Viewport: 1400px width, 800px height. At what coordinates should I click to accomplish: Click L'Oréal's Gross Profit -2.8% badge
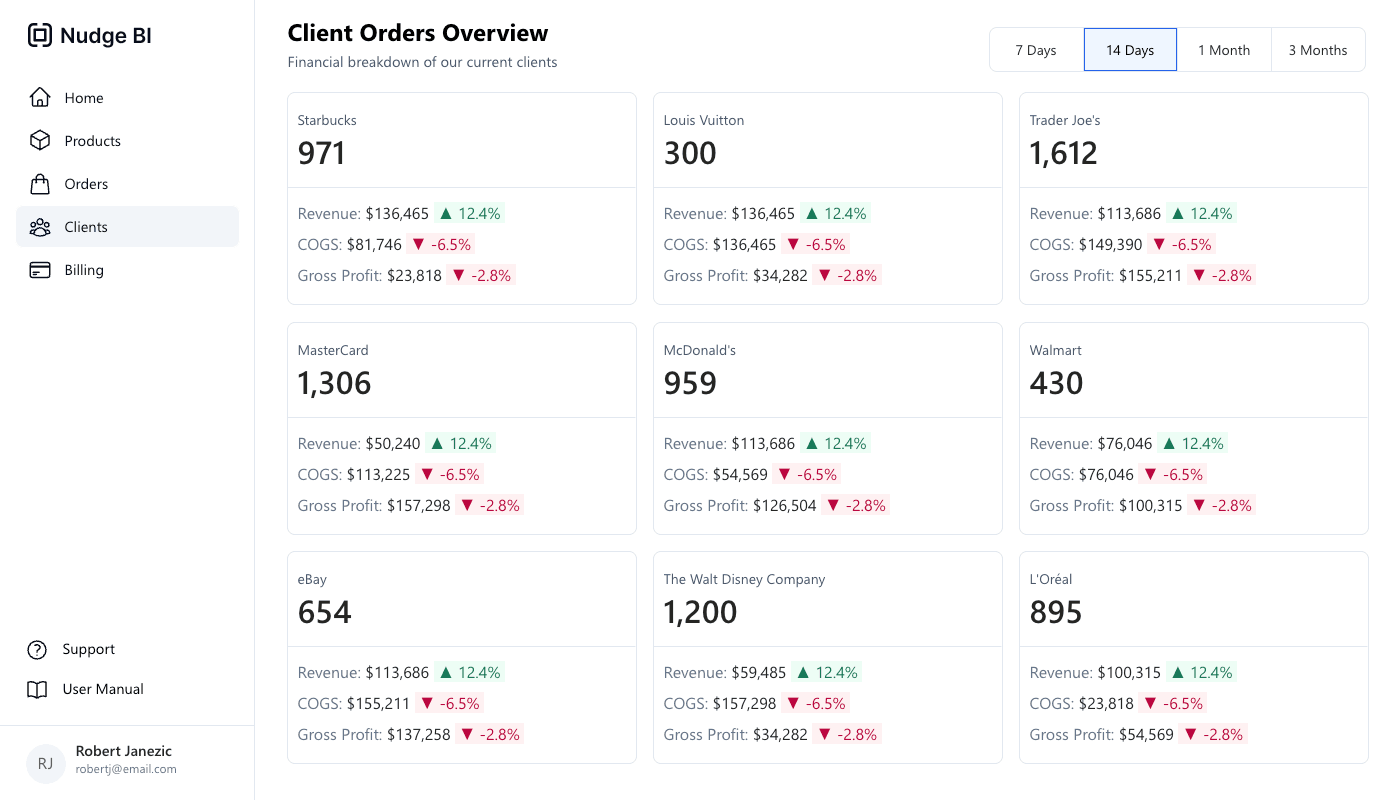pos(1214,735)
